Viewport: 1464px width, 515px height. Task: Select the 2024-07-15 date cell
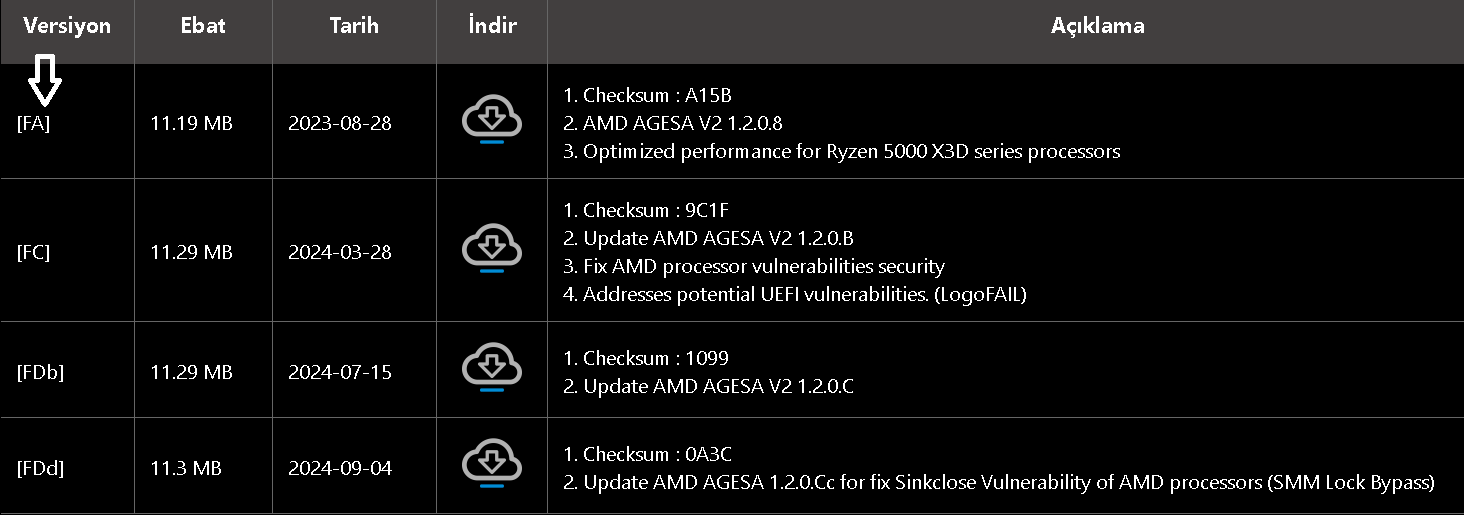pos(340,372)
